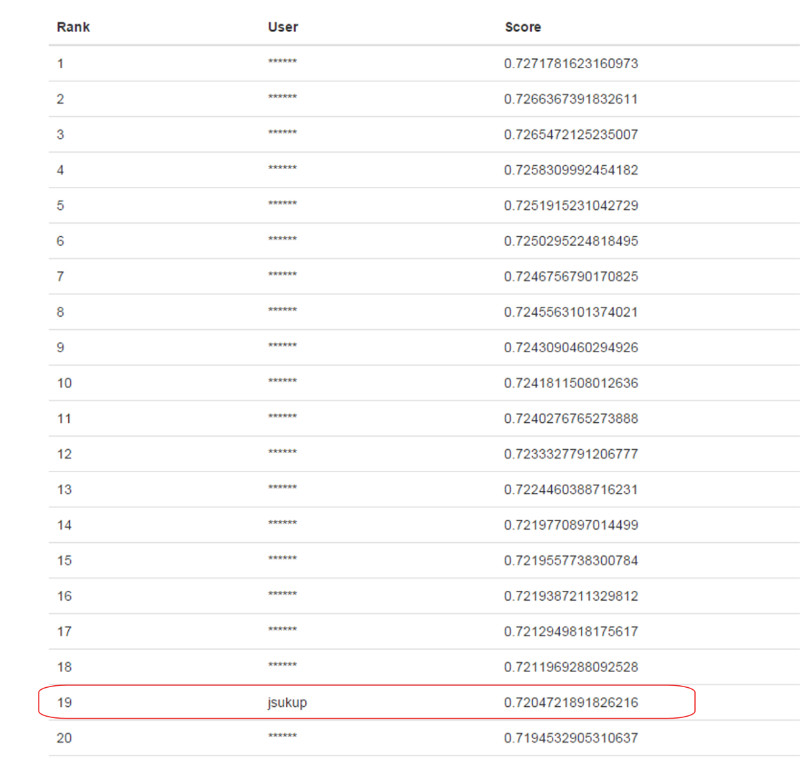This screenshot has width=800, height=758.
Task: Select score 0.7245563101374021
Action: coord(571,312)
